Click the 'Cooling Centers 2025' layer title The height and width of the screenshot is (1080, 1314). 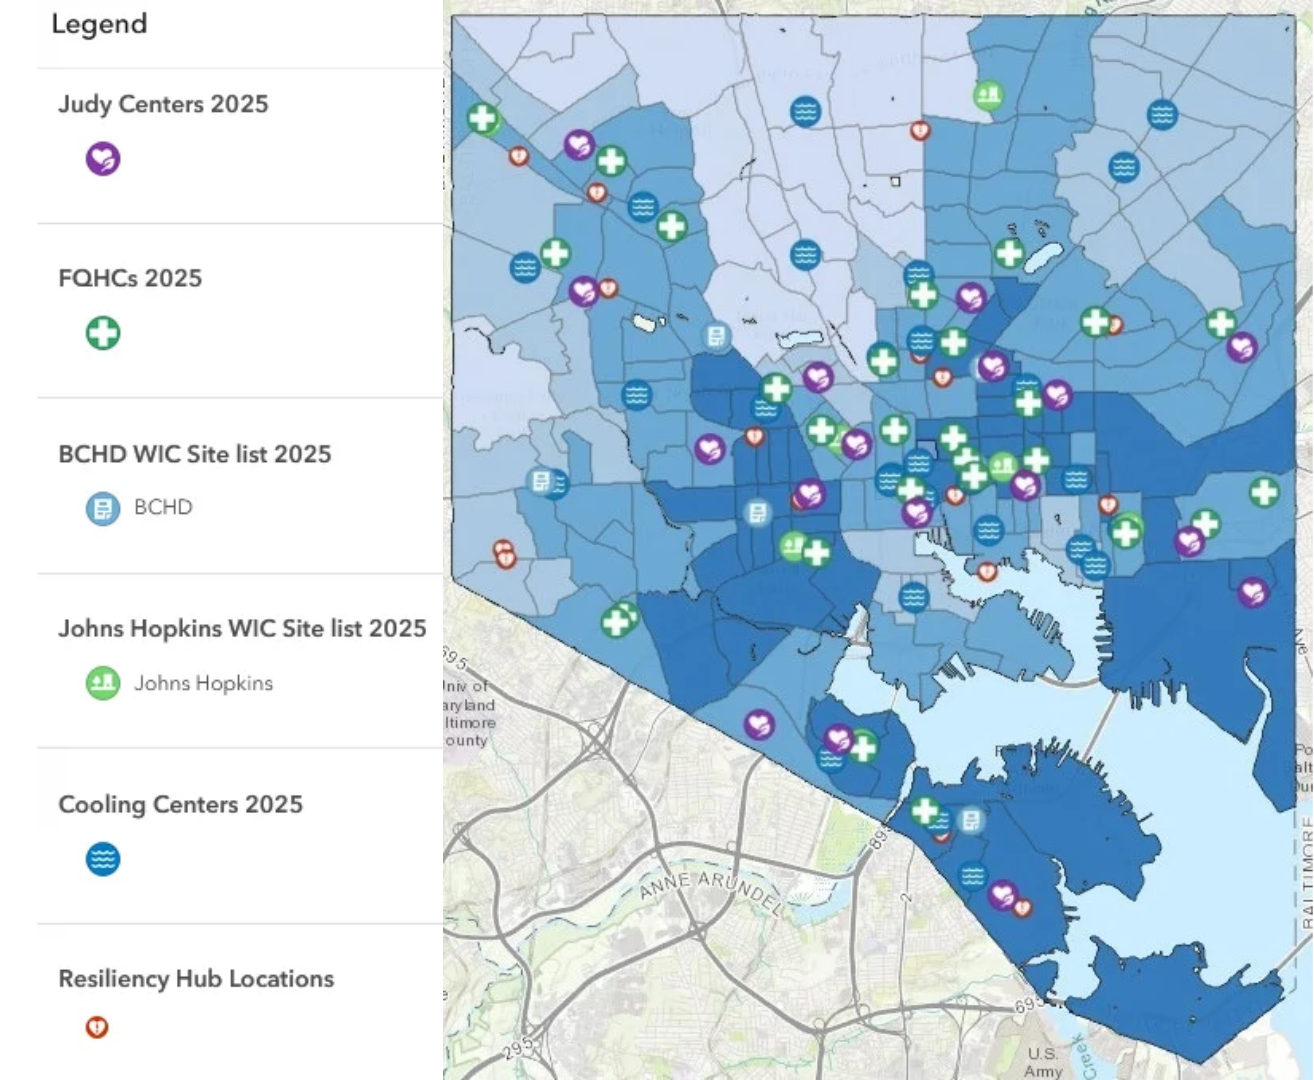[180, 804]
